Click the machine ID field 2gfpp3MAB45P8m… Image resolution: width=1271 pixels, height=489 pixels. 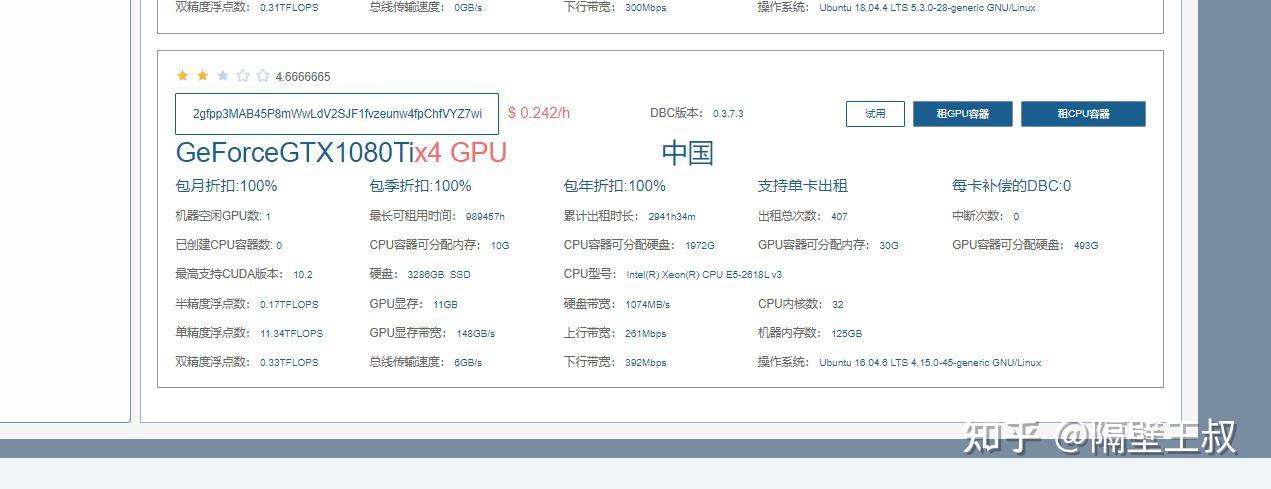337,114
